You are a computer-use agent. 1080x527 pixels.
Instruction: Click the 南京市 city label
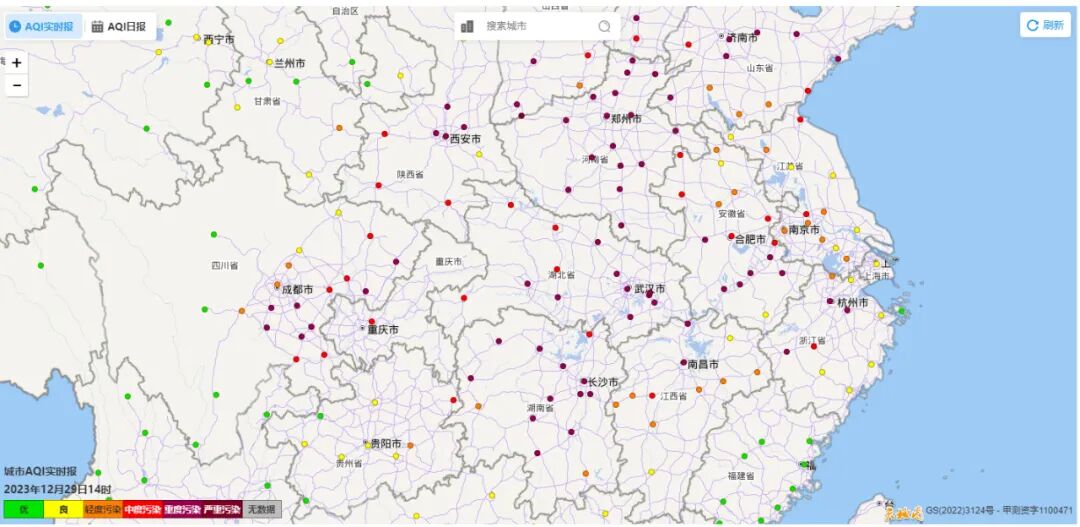pyautogui.click(x=804, y=229)
